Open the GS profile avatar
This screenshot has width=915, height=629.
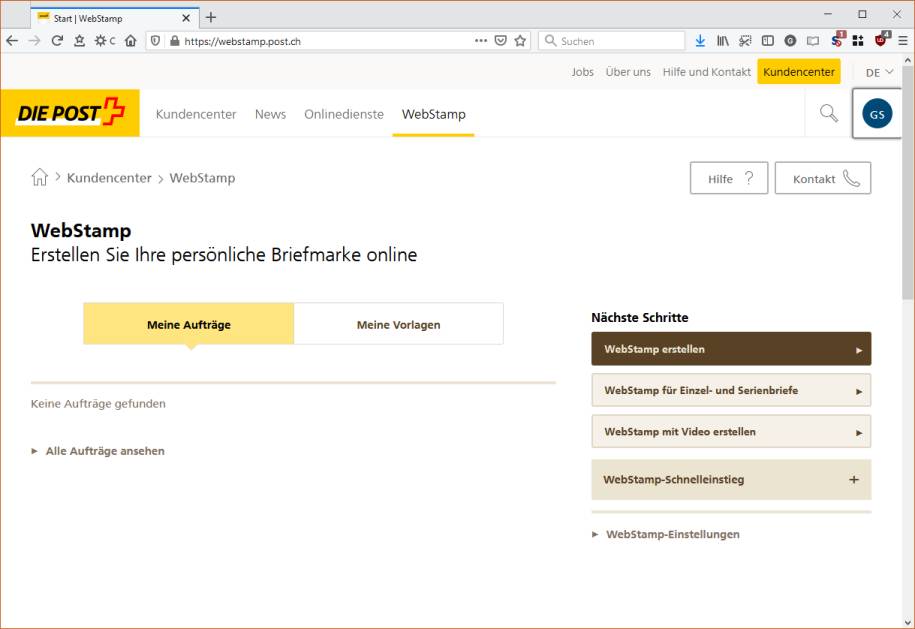tap(876, 113)
